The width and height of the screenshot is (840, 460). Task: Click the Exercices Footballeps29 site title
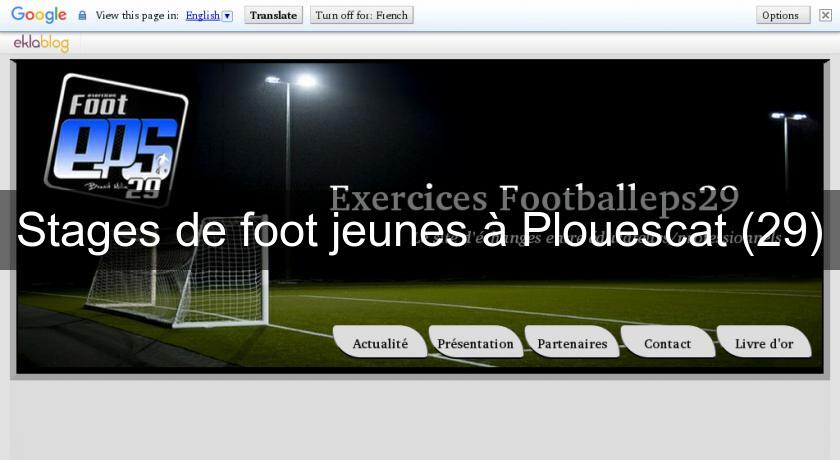[x=534, y=198]
